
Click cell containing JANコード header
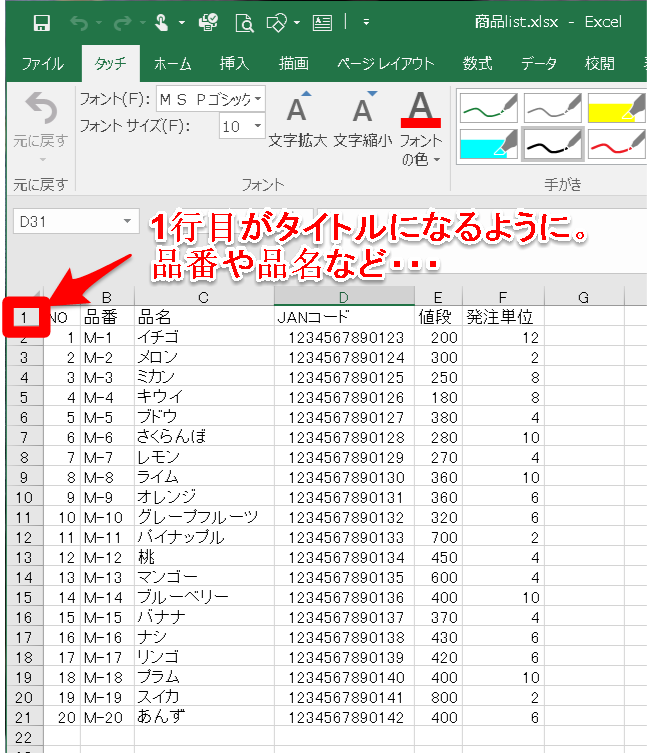[344, 317]
